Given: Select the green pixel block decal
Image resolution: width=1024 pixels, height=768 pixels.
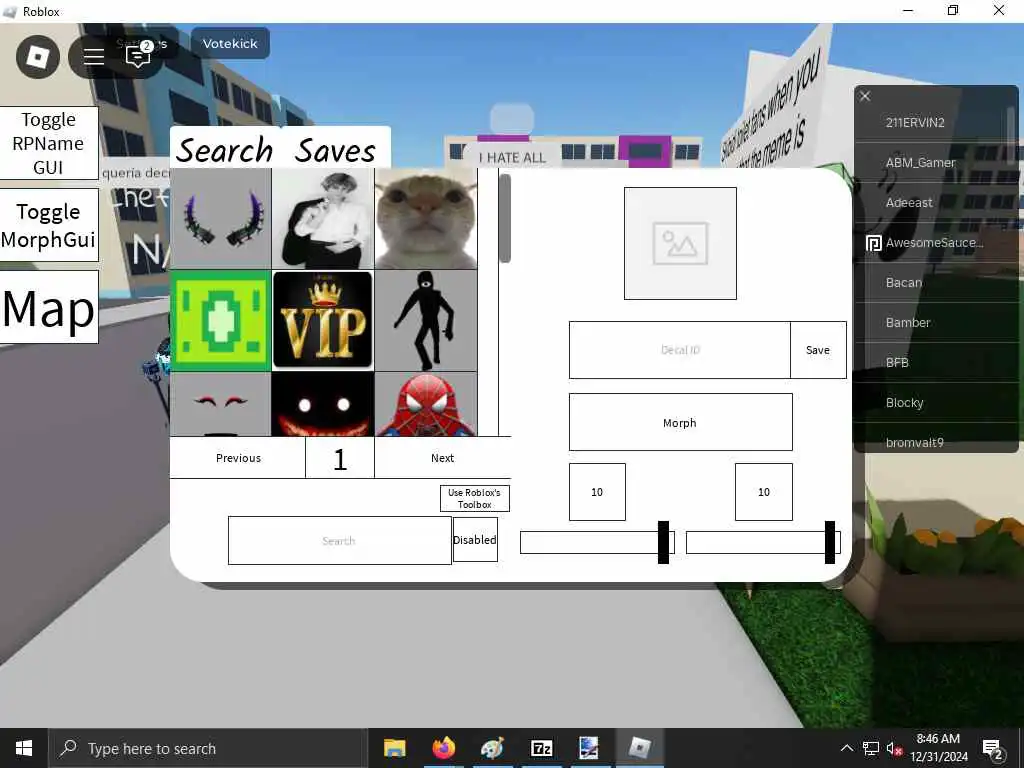Looking at the screenshot, I should tap(221, 321).
